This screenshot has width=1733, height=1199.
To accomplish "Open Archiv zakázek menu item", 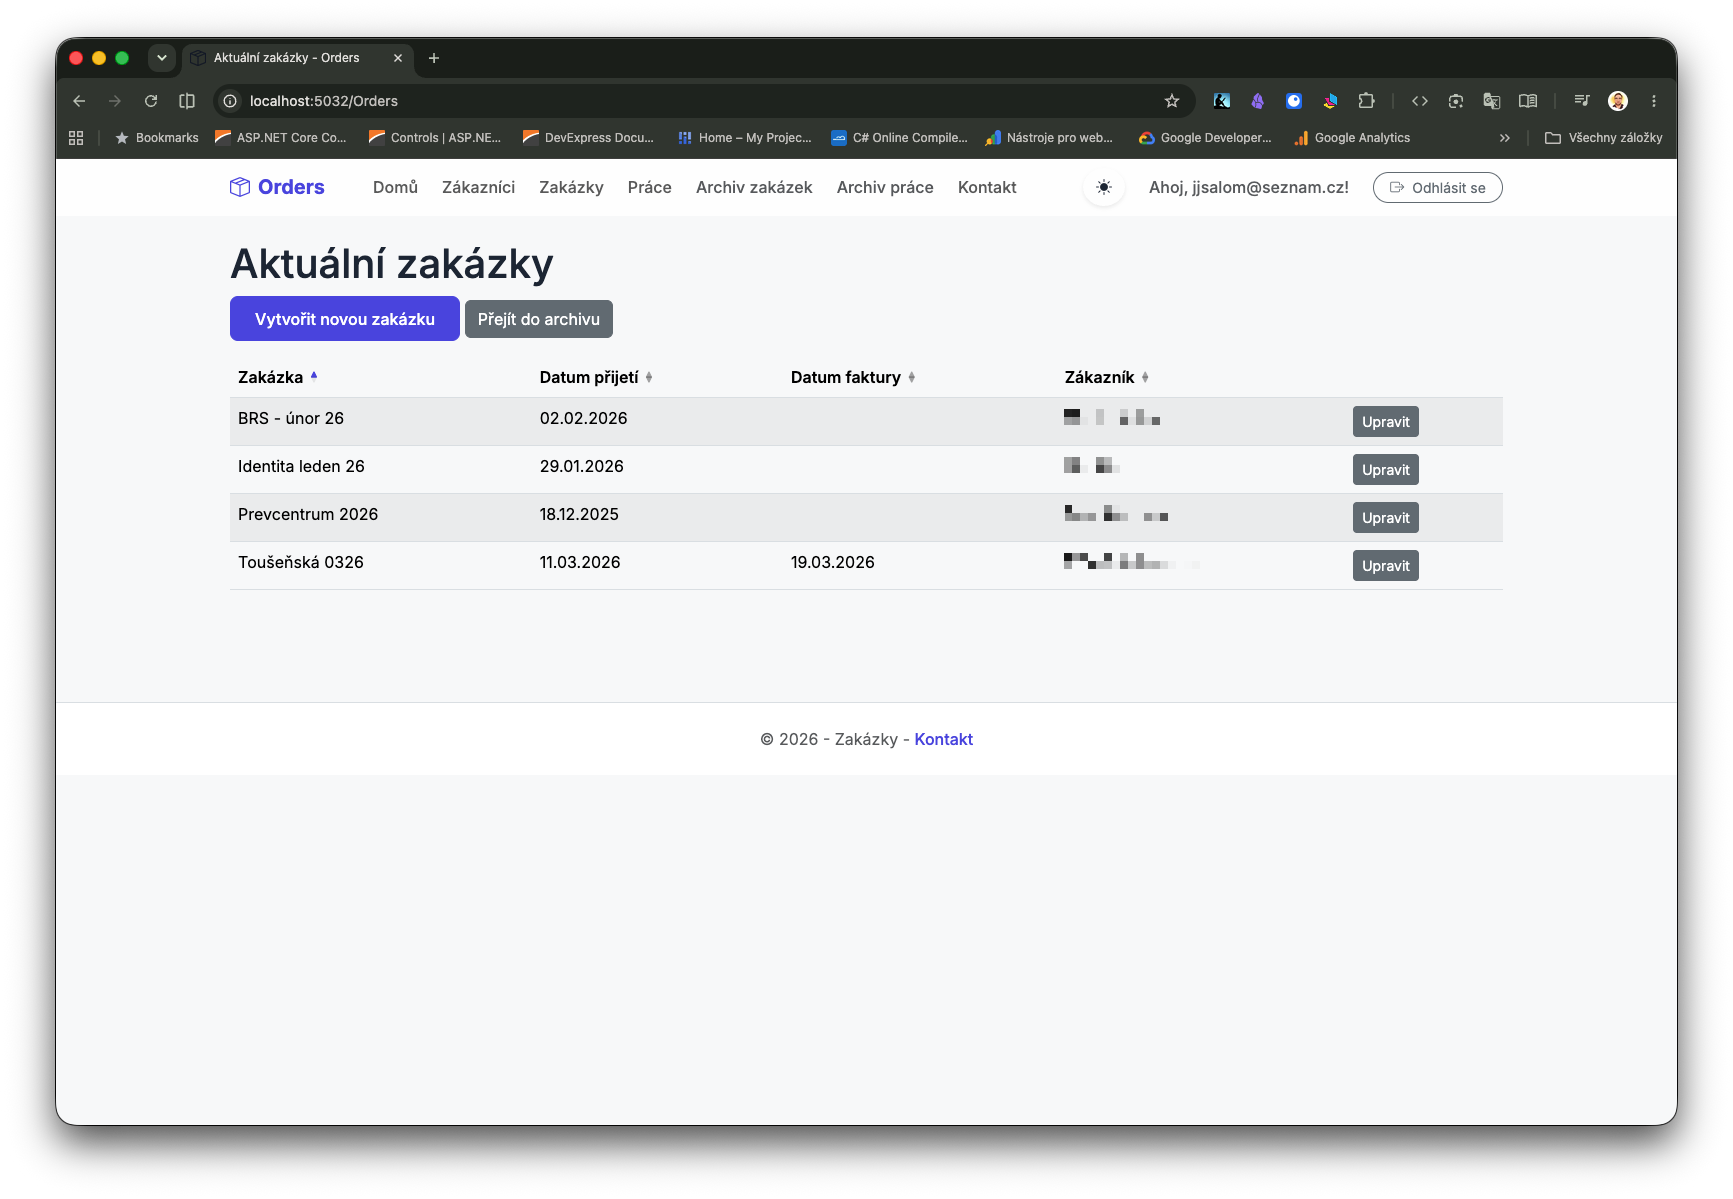I will click(754, 187).
